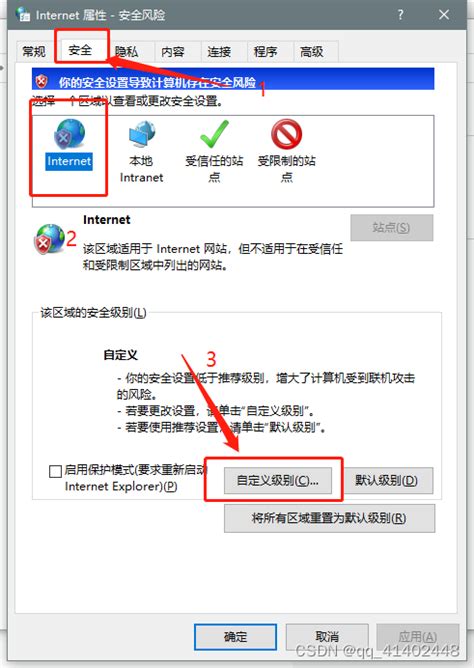Enable the 启用保护模式 checkbox
Screen dimensions: 474x668
coord(55,471)
